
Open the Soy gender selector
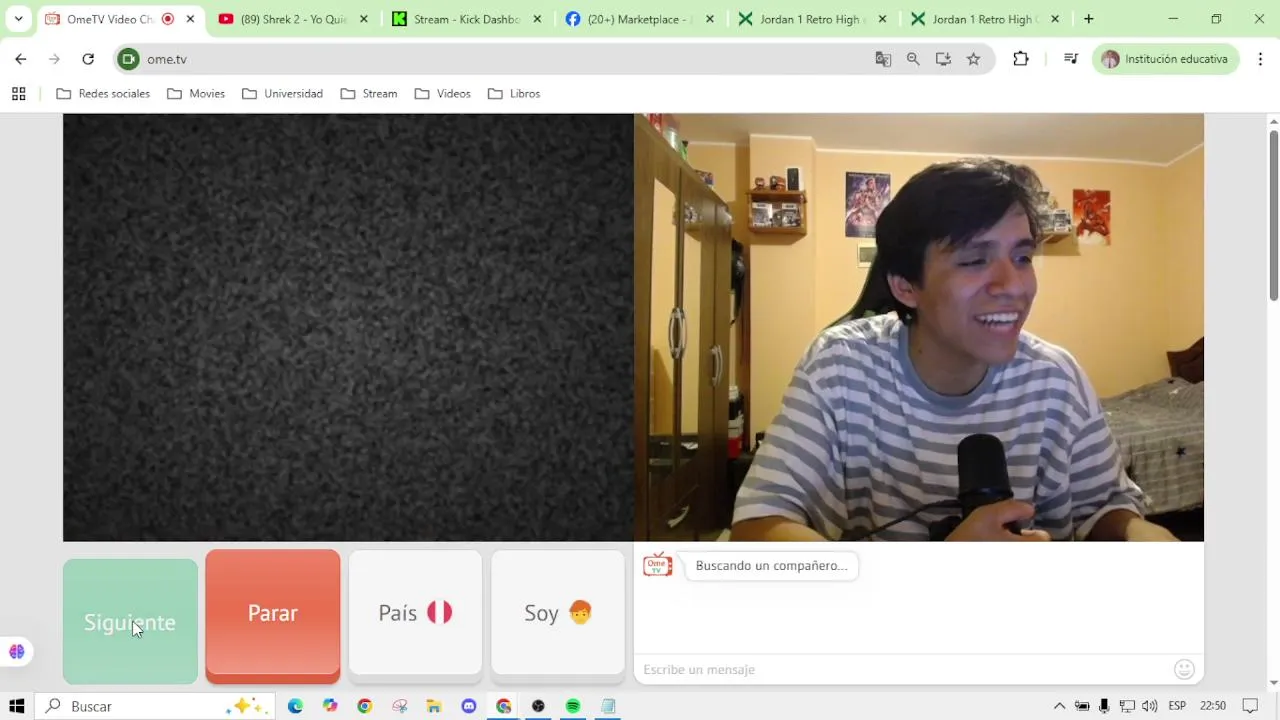tap(558, 613)
